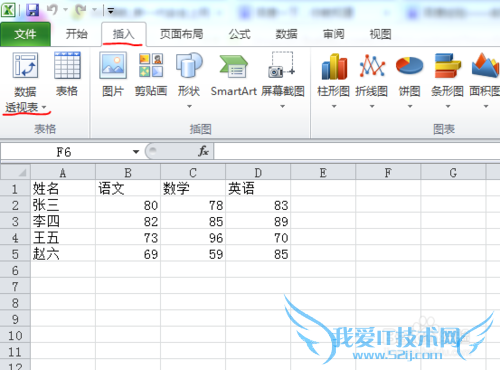This screenshot has height=370, width=500.
Task: Insert a PivotTable with 数据透视表 icon
Action: [25, 65]
